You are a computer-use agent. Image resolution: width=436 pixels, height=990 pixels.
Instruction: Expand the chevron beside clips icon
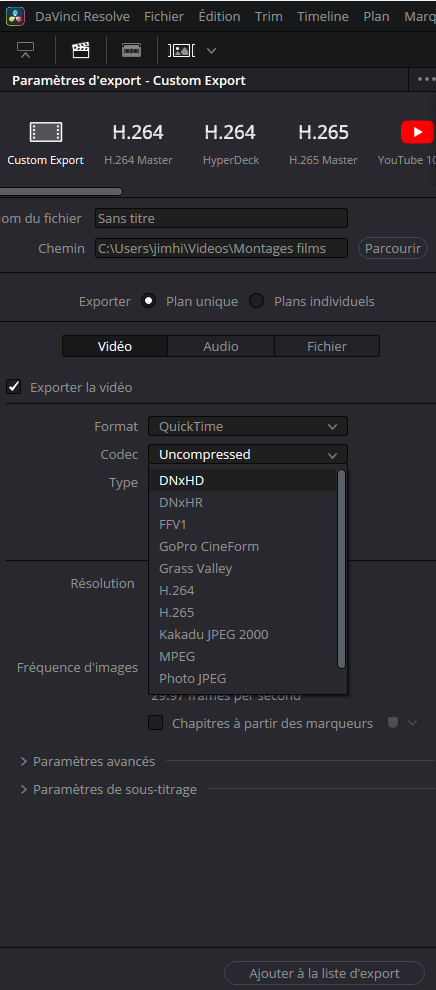[211, 51]
